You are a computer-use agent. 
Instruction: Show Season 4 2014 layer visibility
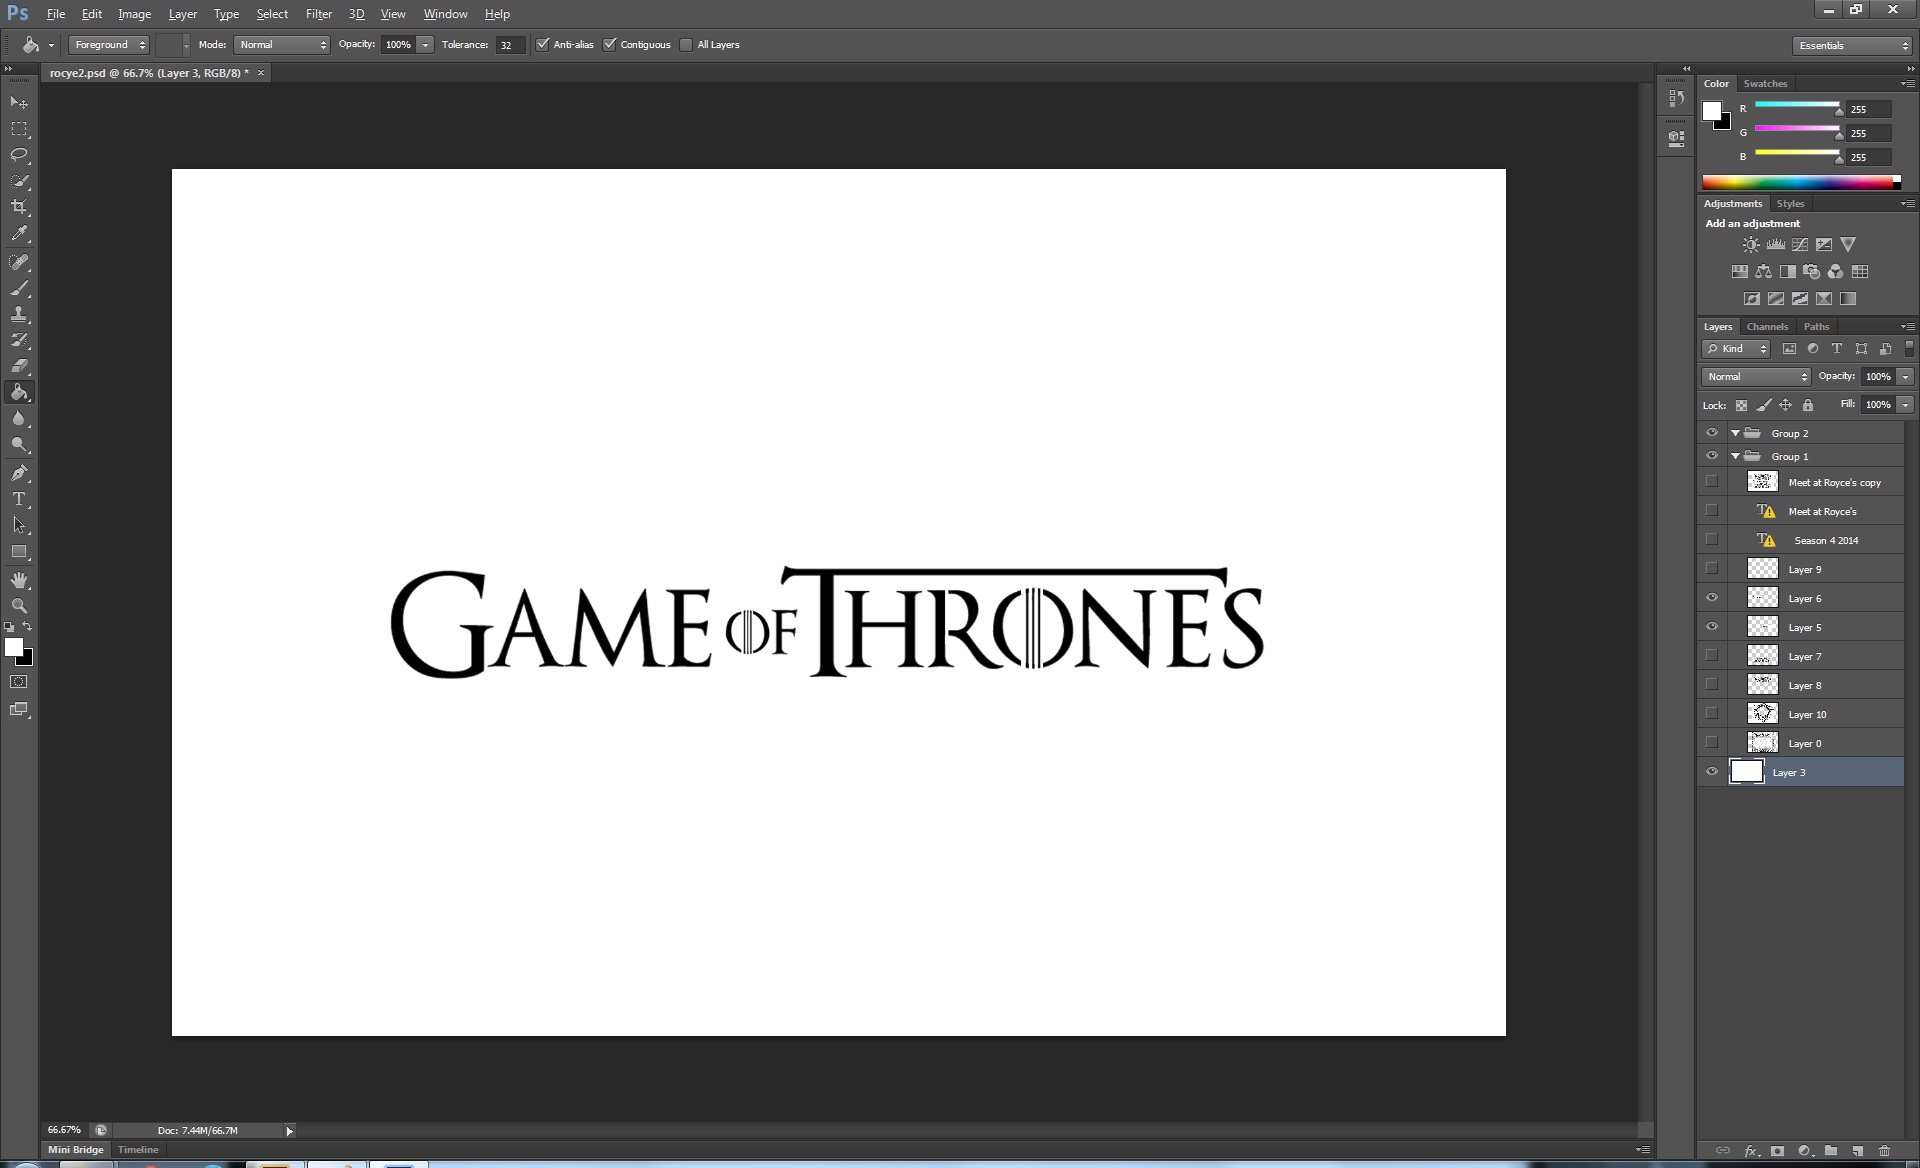[1712, 540]
